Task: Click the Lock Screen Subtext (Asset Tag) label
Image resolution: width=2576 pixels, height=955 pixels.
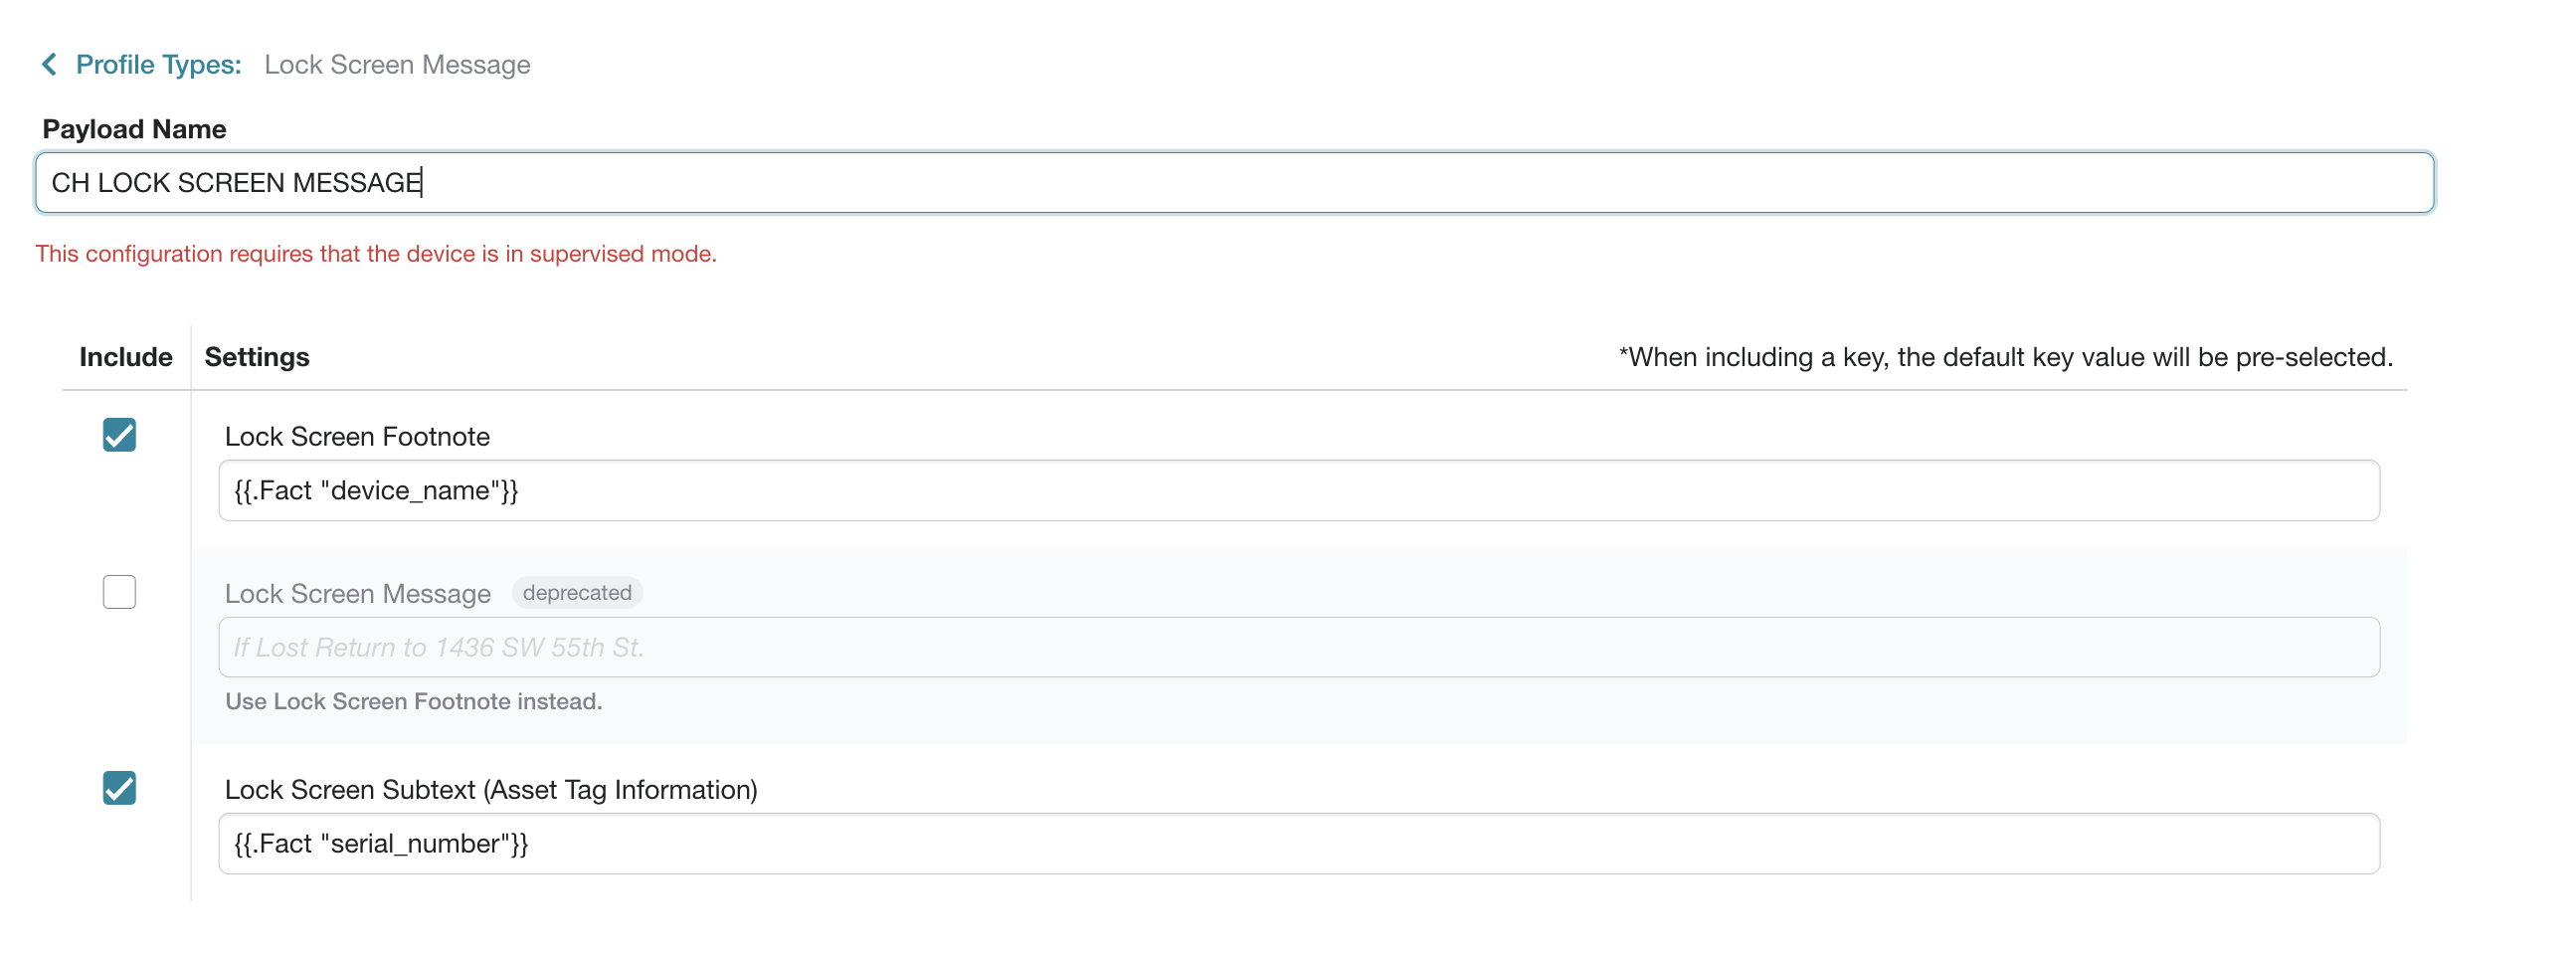Action: [490, 790]
